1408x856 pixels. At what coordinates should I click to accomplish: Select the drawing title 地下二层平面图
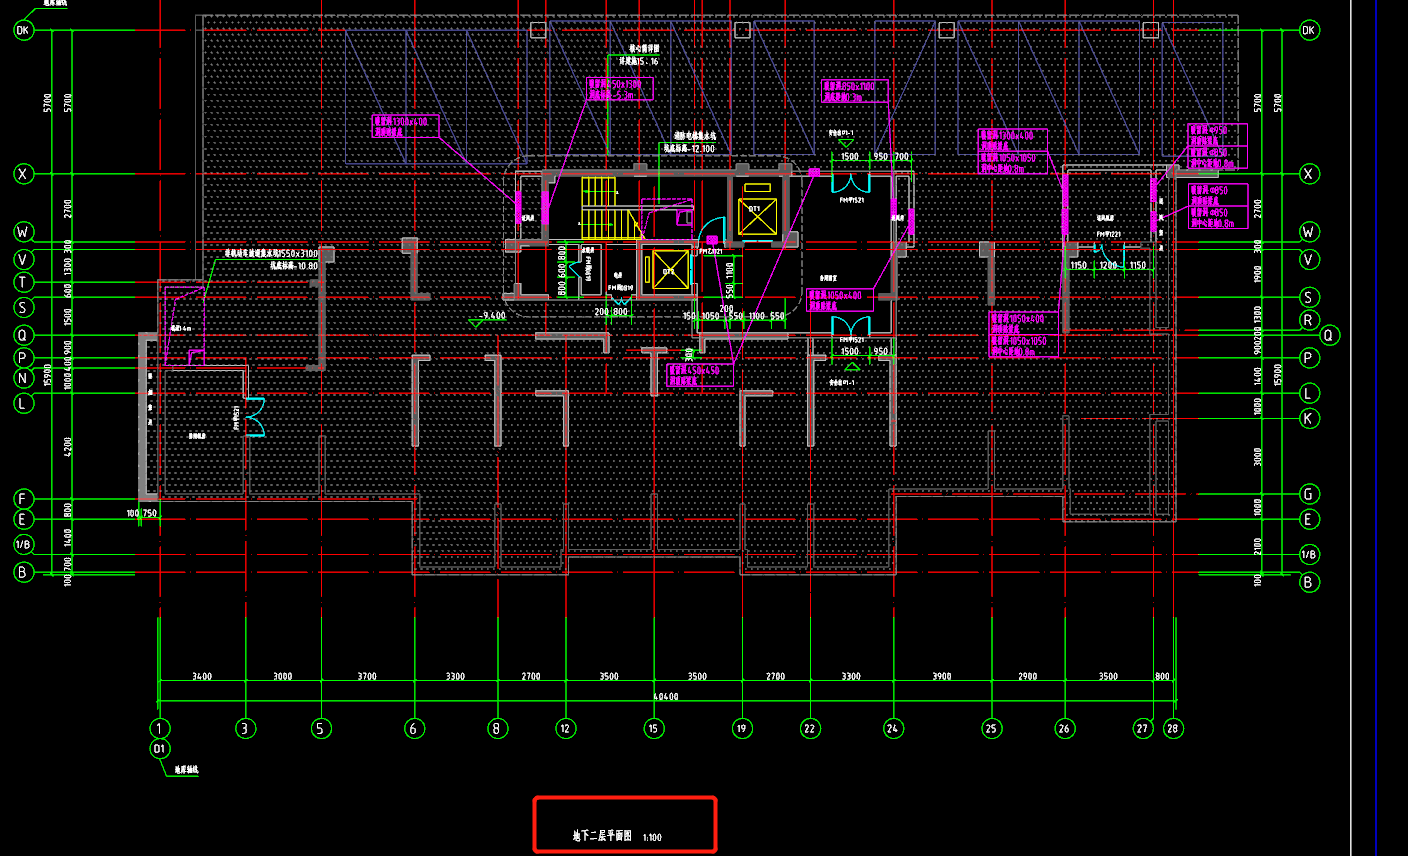[x=602, y=836]
